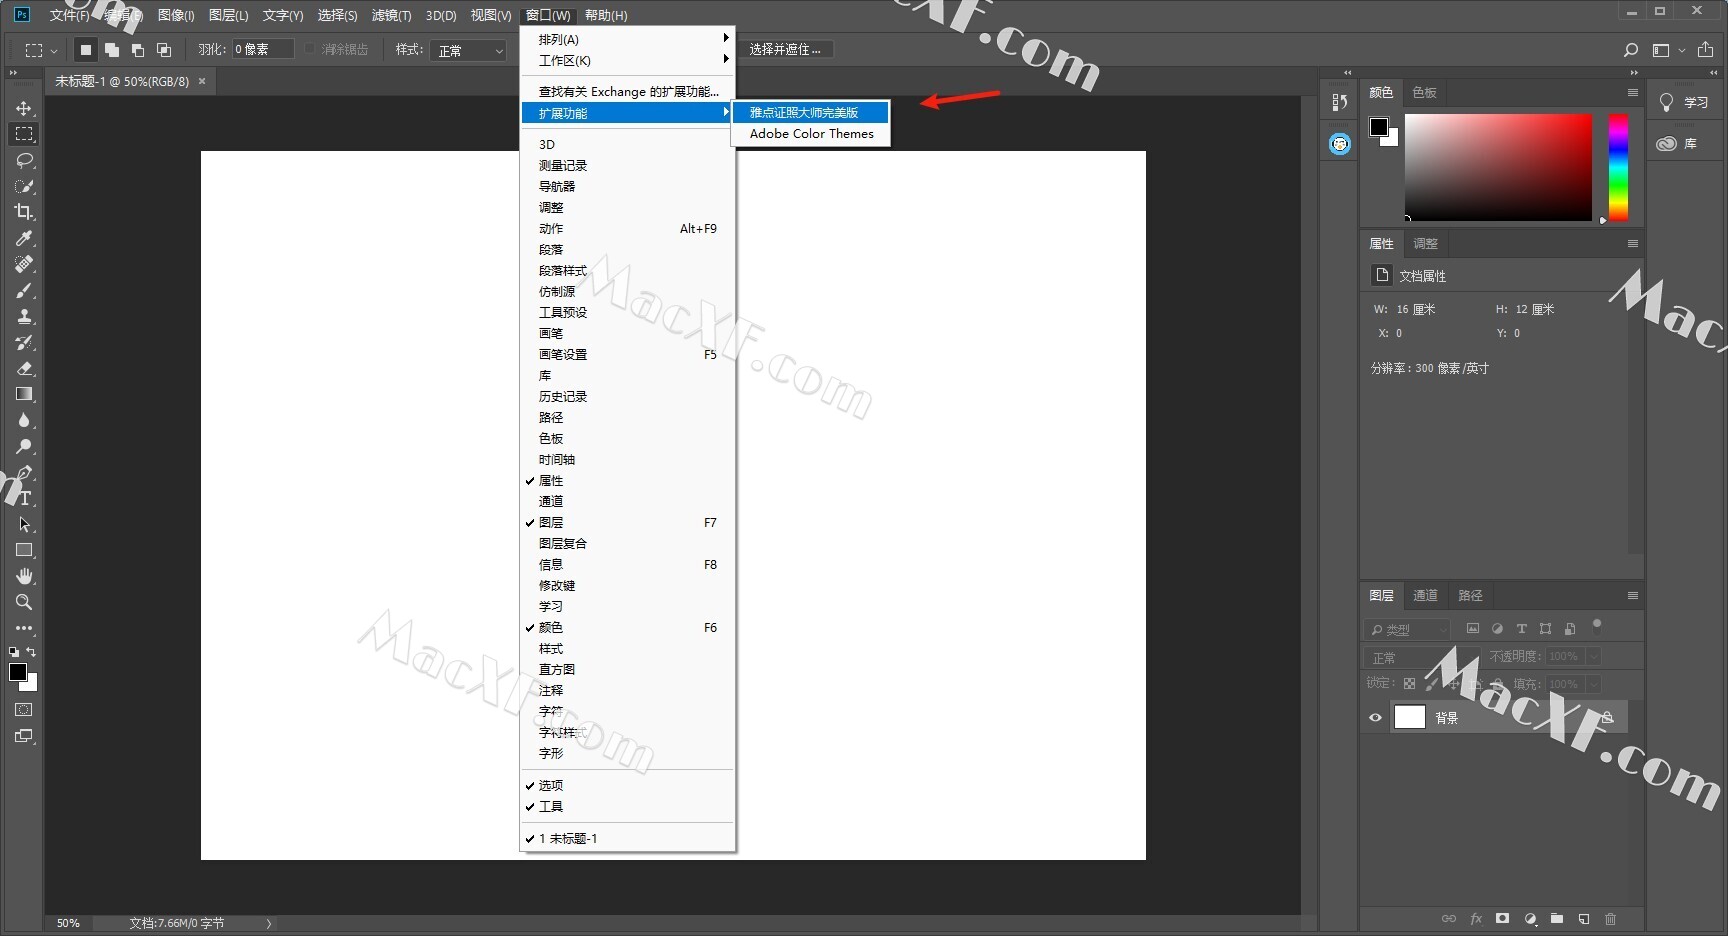Click 查找有关 Exchange 的扩展功能...
The height and width of the screenshot is (936, 1728).
[628, 92]
